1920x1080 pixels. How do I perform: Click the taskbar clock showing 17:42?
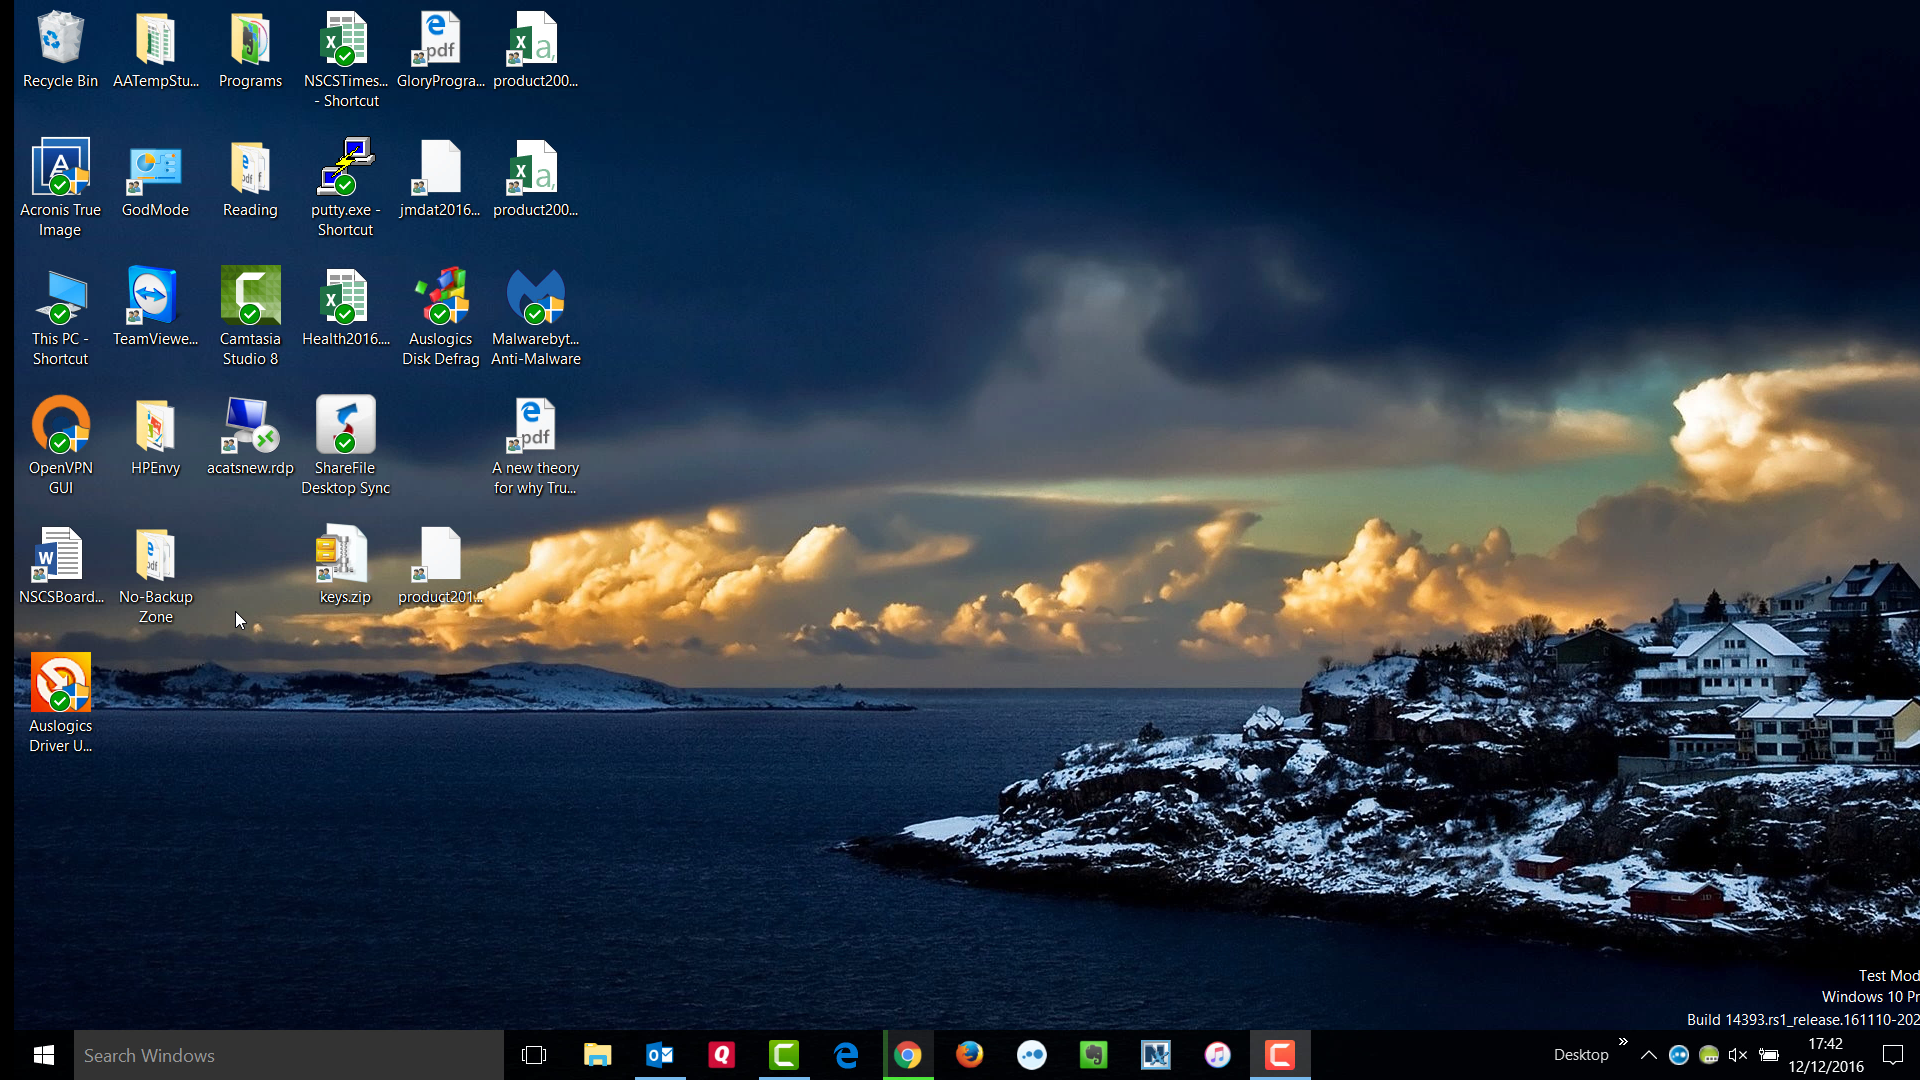1825,1055
